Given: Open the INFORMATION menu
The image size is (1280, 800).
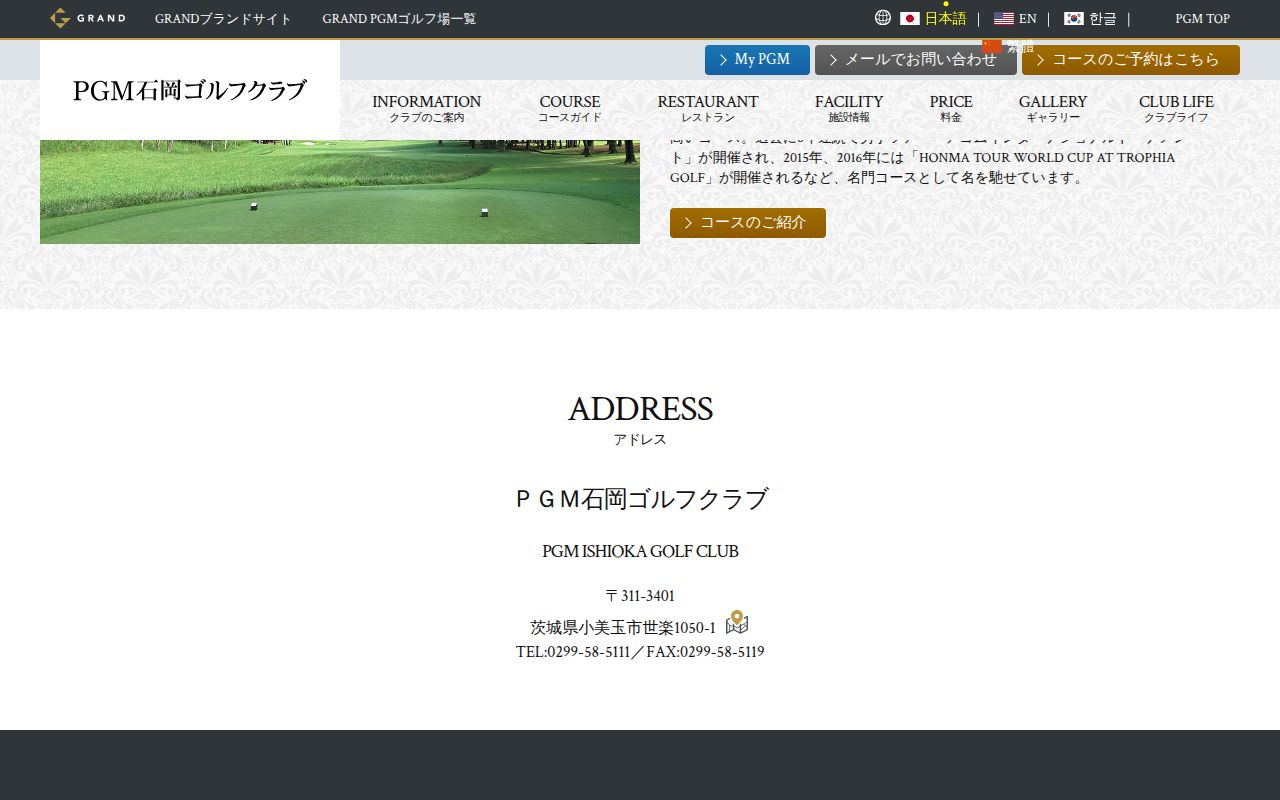Looking at the screenshot, I should [427, 108].
